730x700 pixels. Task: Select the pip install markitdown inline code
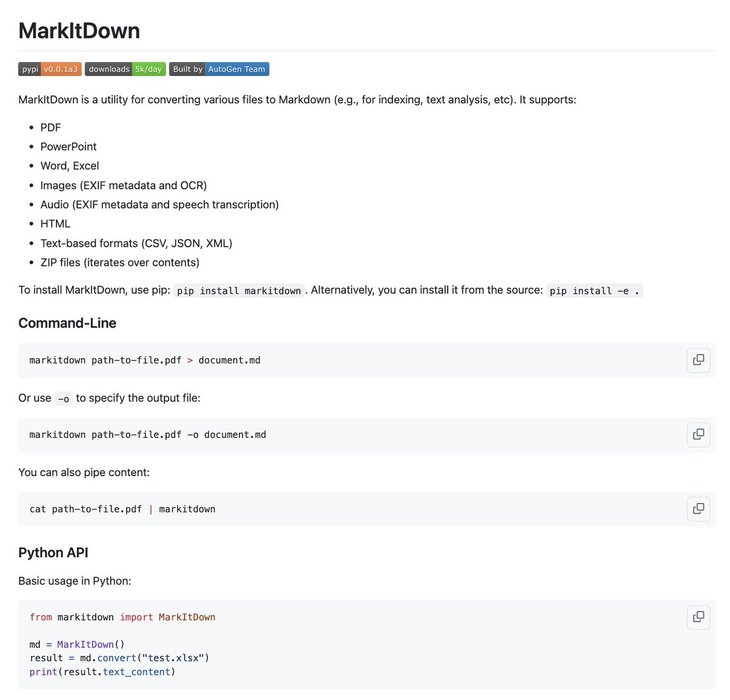(239, 290)
